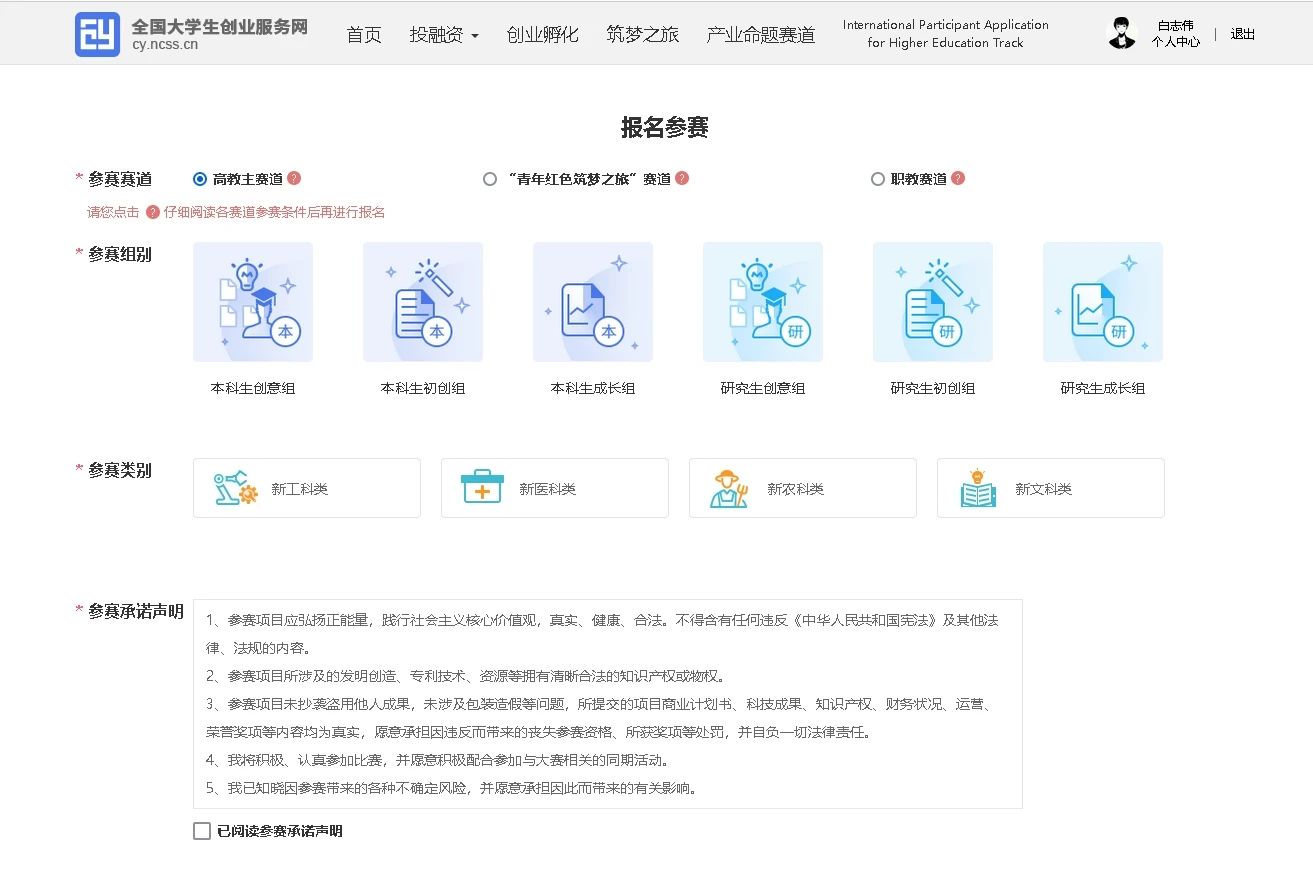Click the 全国大学生创业服务网 site title
This screenshot has width=1313, height=880.
pyautogui.click(x=219, y=26)
